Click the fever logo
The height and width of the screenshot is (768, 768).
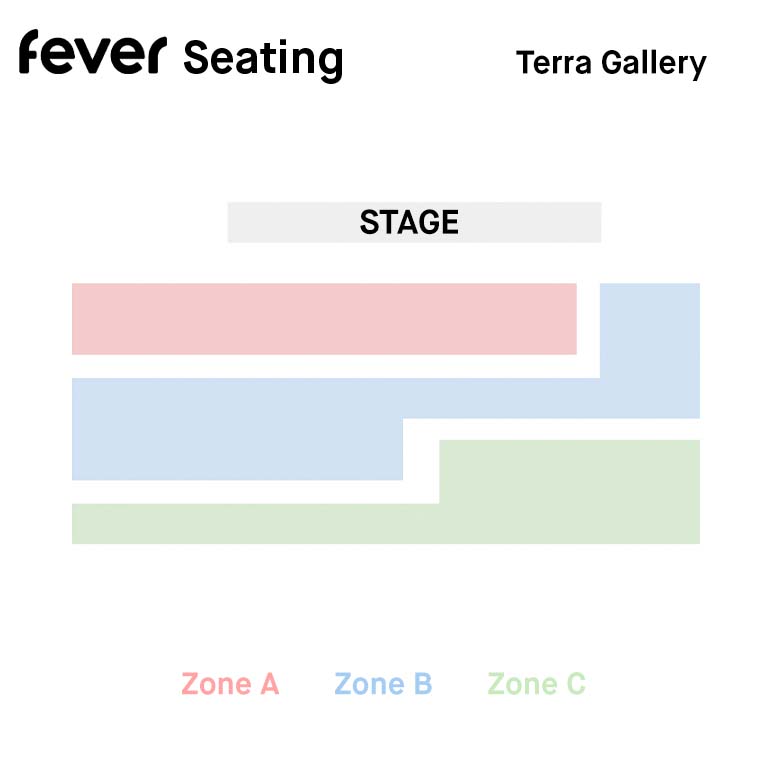click(x=93, y=52)
